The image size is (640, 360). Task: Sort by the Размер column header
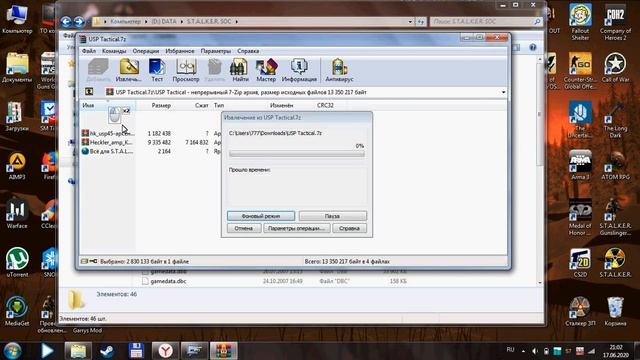click(161, 105)
